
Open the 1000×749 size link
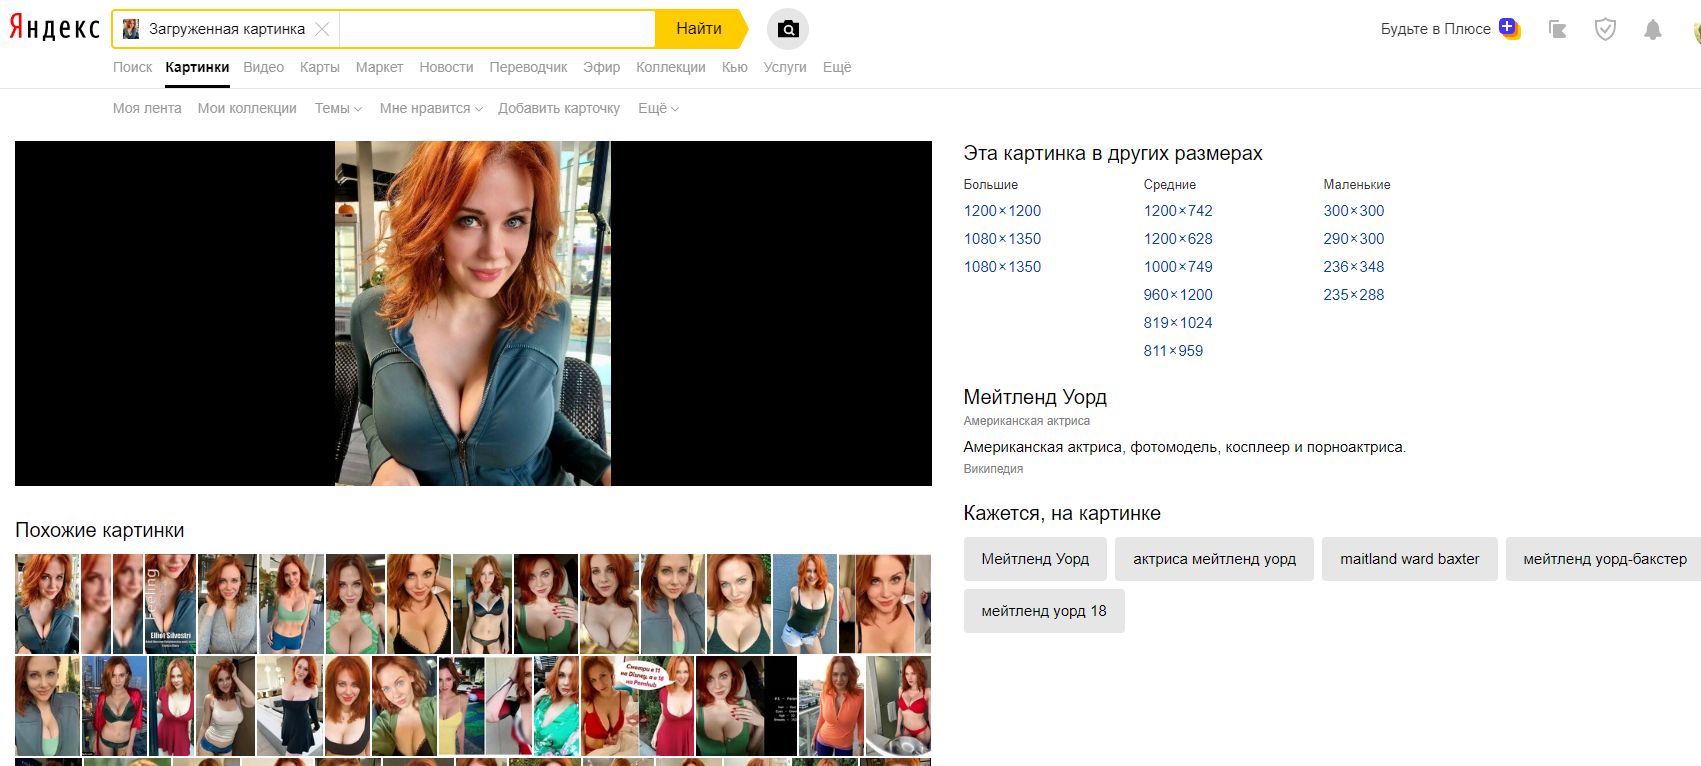(1178, 267)
